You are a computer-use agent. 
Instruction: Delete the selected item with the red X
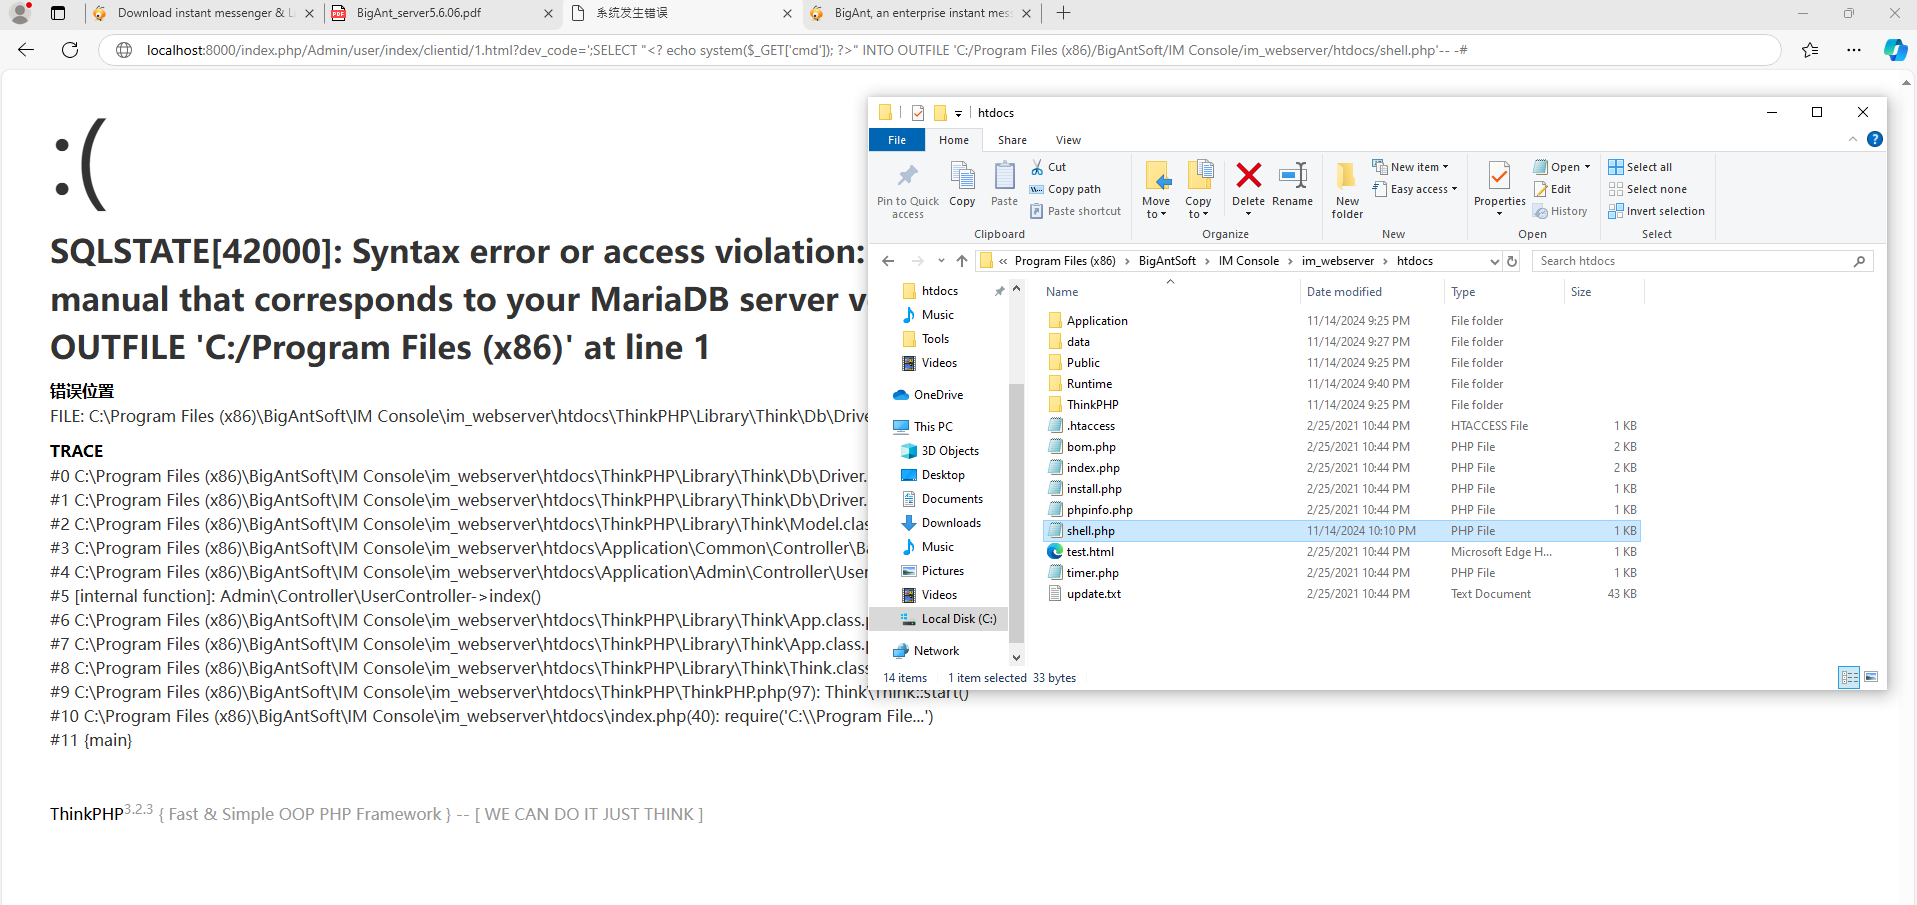(x=1248, y=185)
